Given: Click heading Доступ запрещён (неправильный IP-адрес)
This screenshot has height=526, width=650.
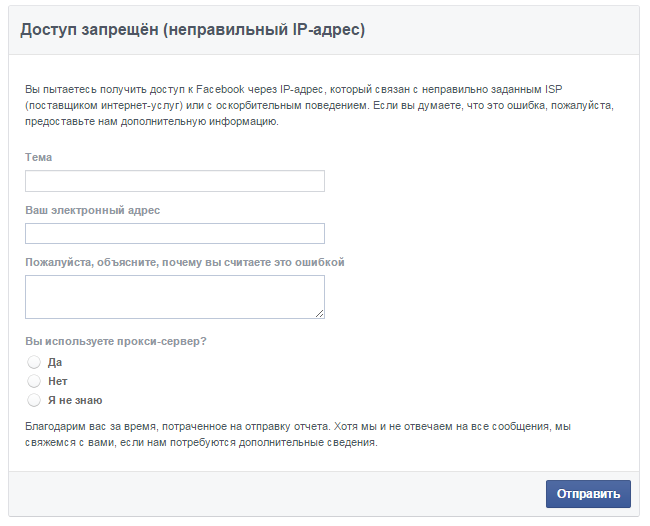Looking at the screenshot, I should point(192,30).
